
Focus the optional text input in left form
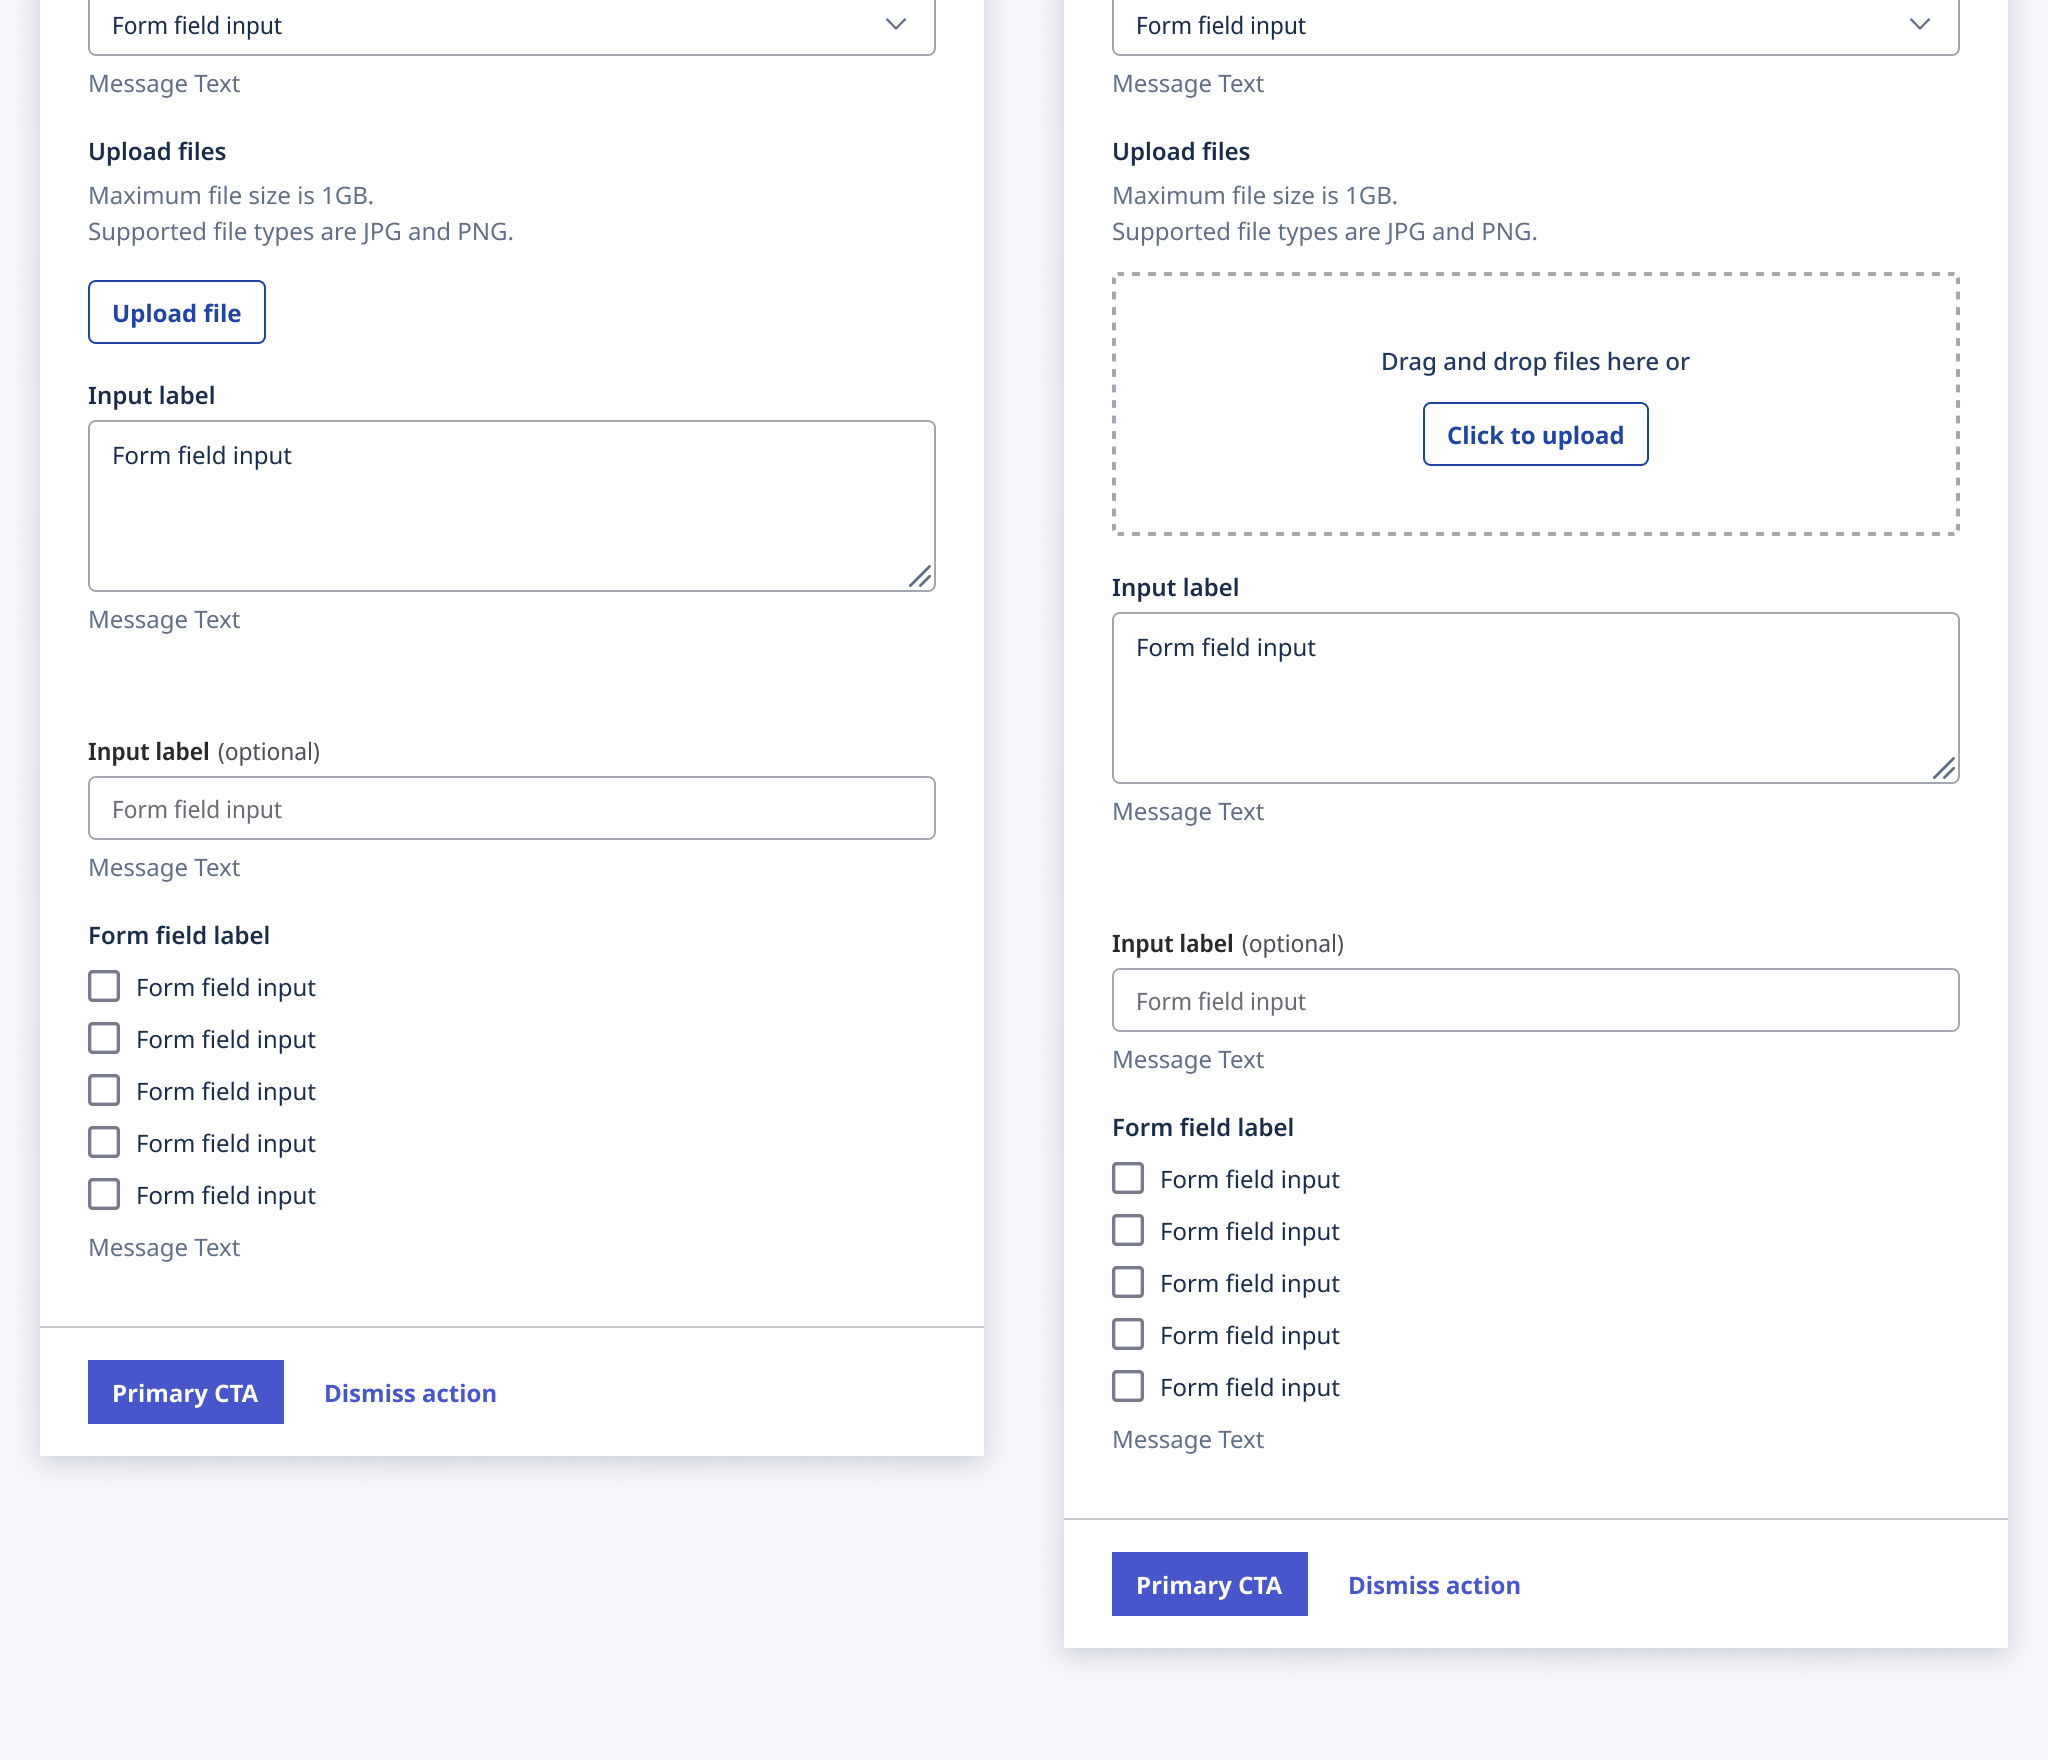512,808
